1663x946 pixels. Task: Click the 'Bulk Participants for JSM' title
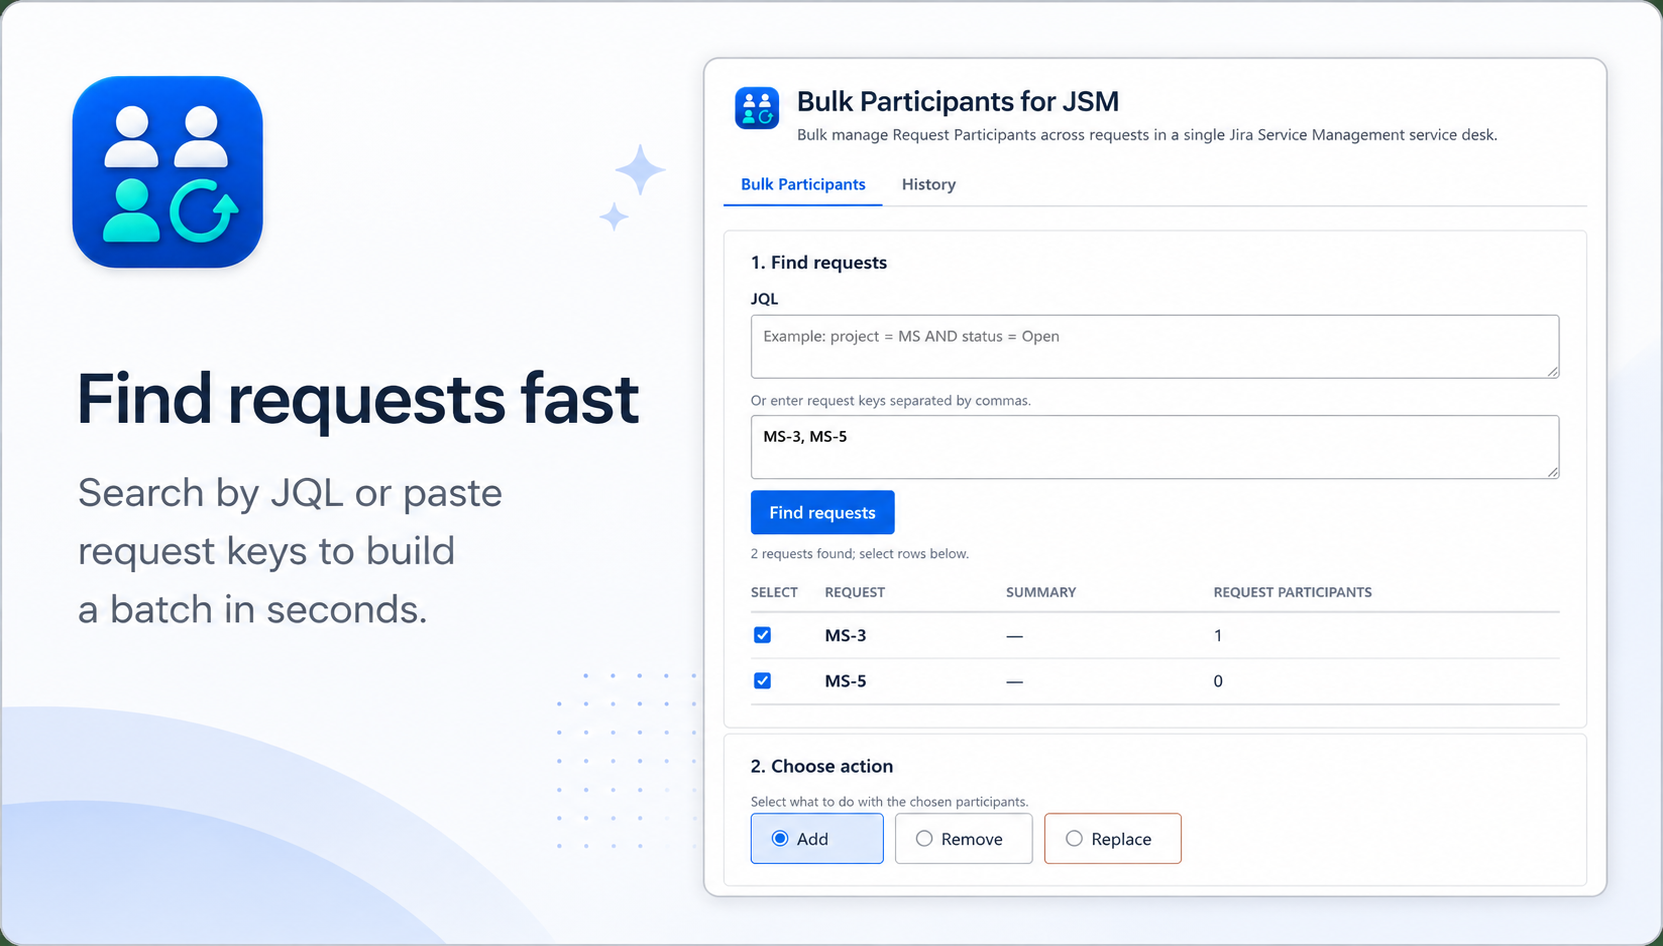(x=957, y=101)
